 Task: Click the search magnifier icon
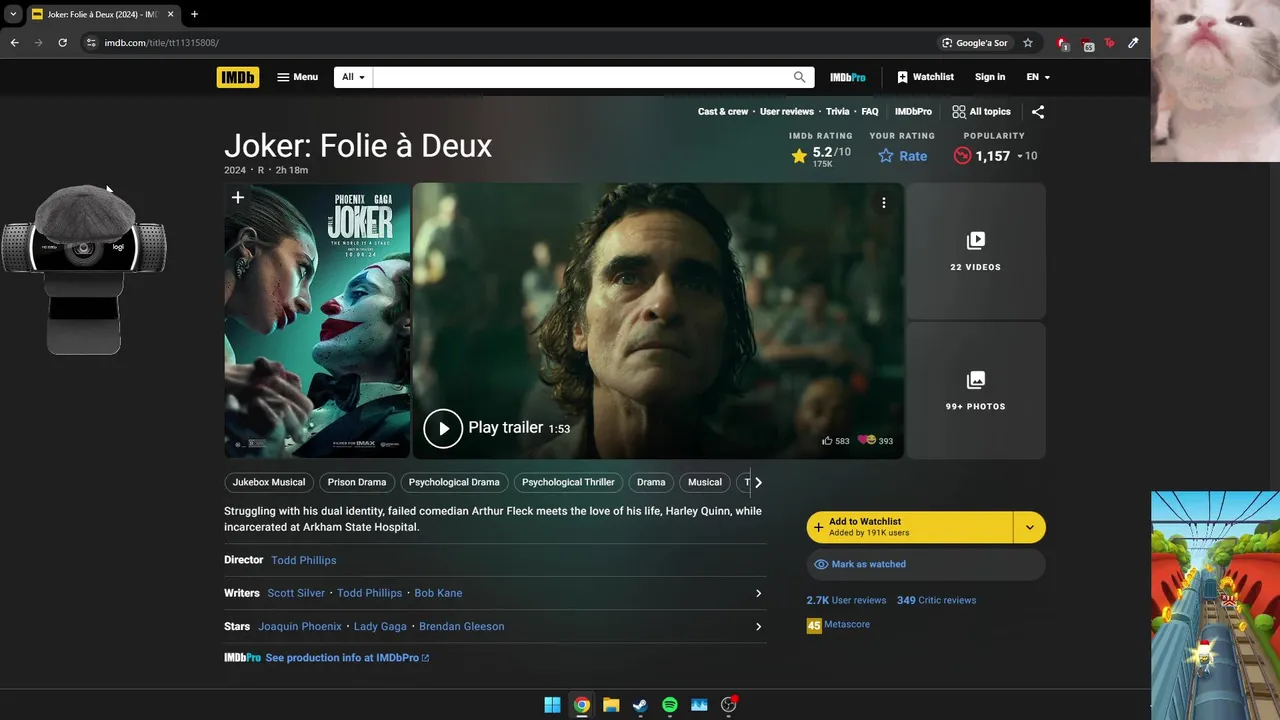coord(800,77)
